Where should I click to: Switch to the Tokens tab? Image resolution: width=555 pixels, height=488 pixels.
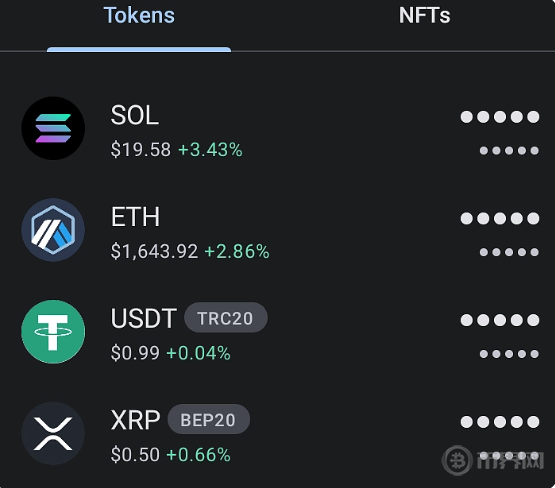(139, 16)
